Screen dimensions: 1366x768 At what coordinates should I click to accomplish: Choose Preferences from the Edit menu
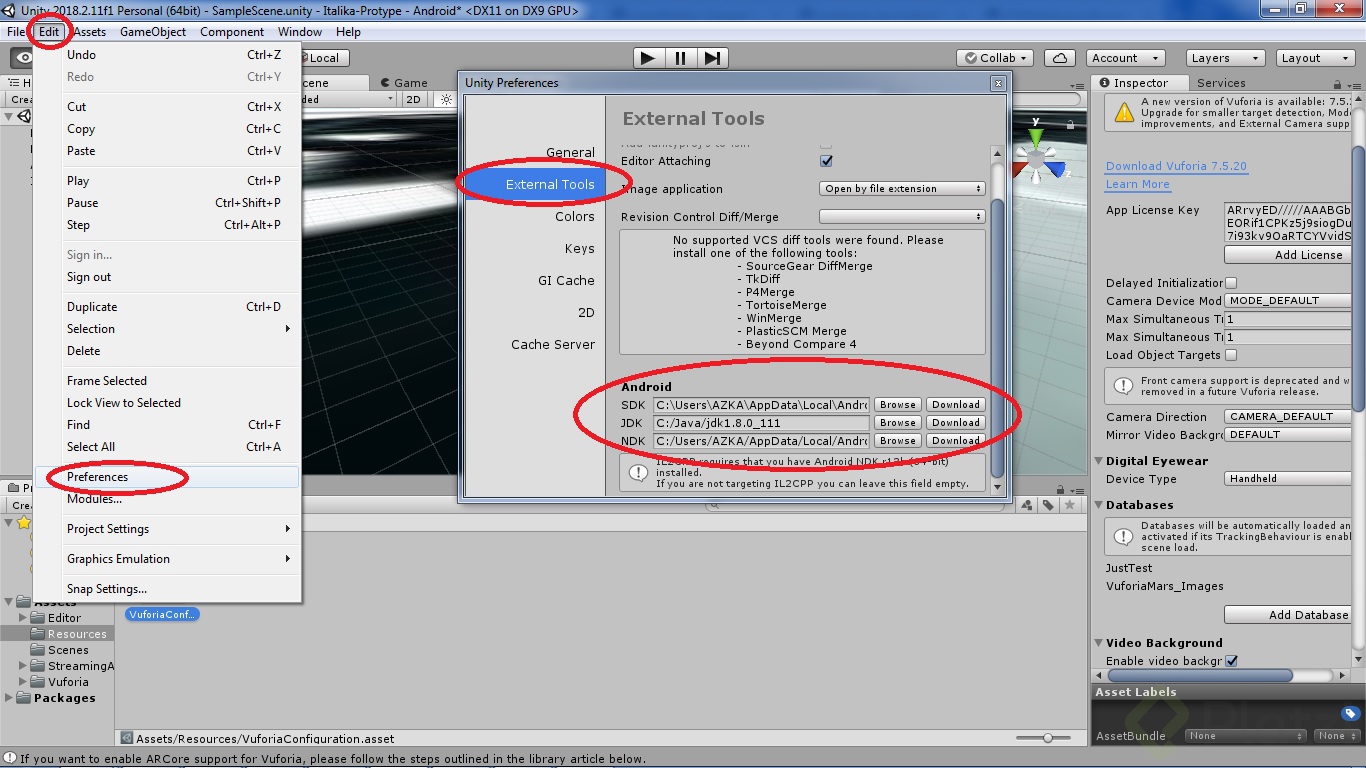(x=166, y=477)
